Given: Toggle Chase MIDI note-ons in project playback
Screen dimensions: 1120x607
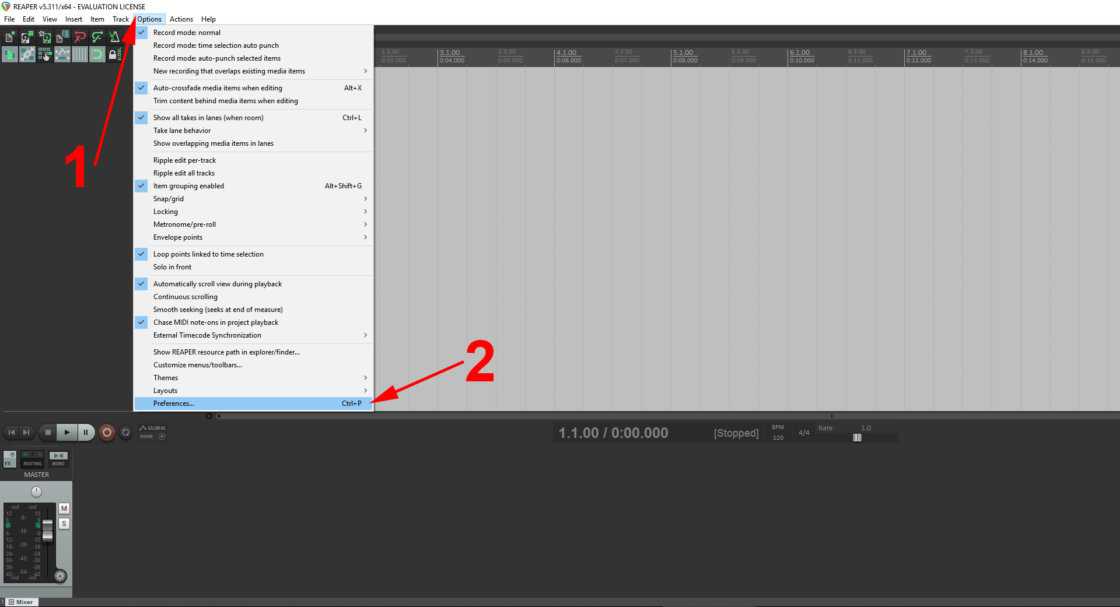Looking at the screenshot, I should (253, 322).
